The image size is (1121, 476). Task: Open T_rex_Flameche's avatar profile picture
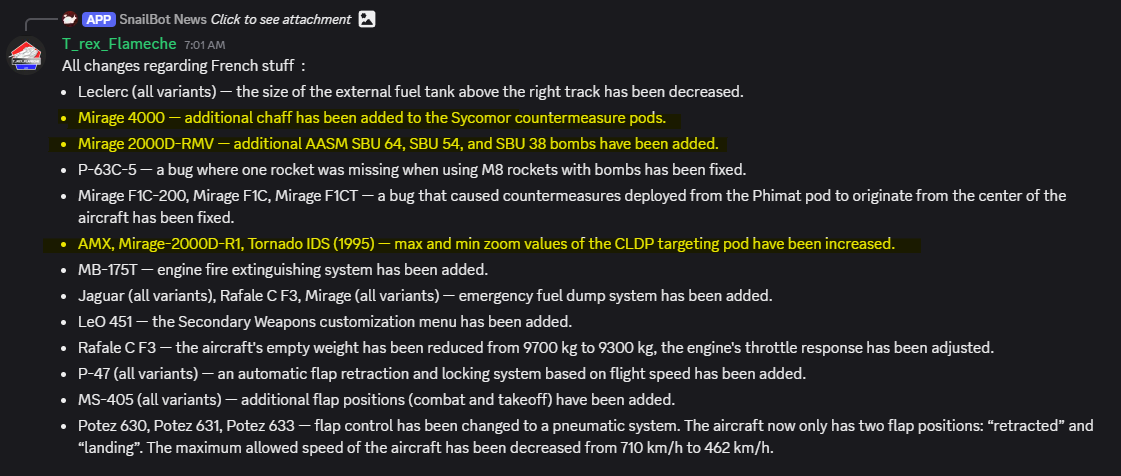coord(26,55)
